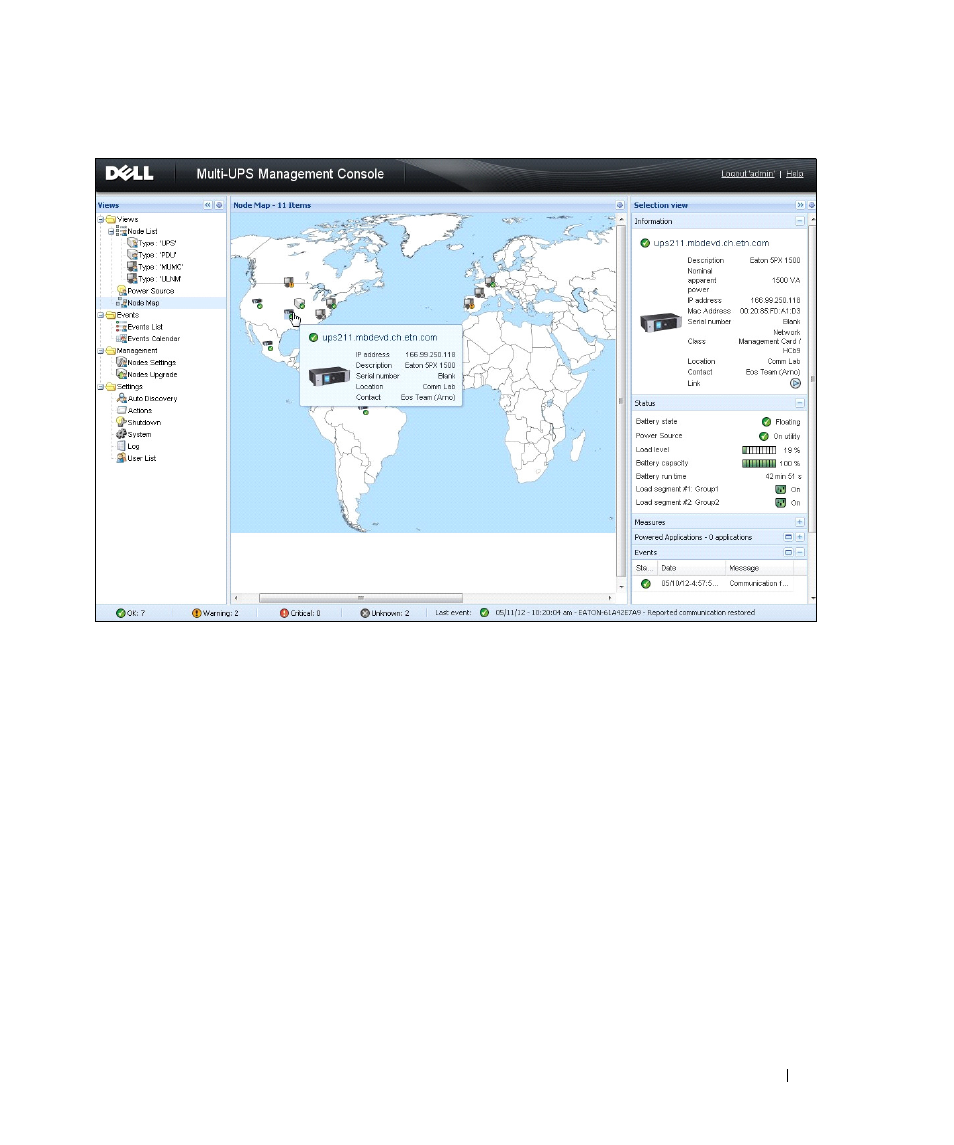
Task: Click Logout 'admin' link
Action: pos(747,174)
